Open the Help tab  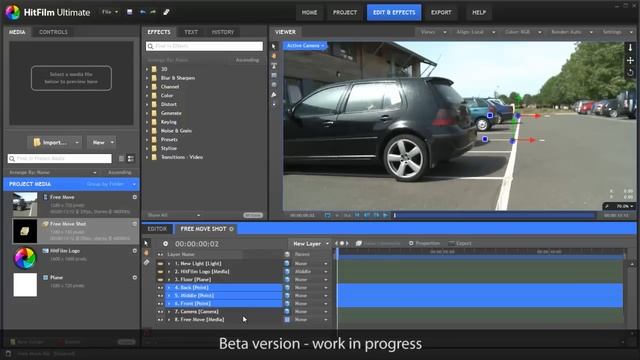tap(479, 13)
